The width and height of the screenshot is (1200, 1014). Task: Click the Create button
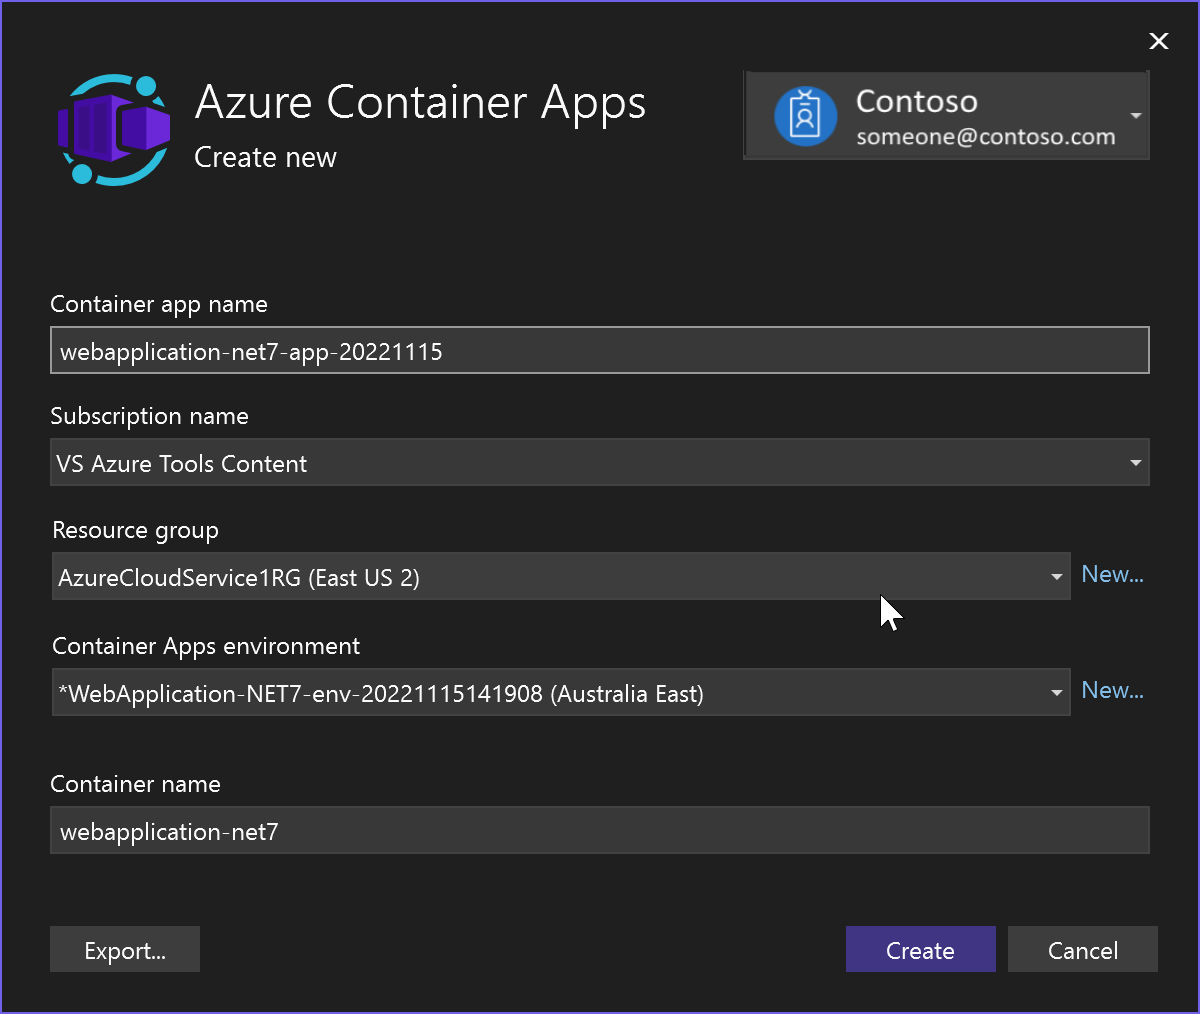pyautogui.click(x=920, y=949)
